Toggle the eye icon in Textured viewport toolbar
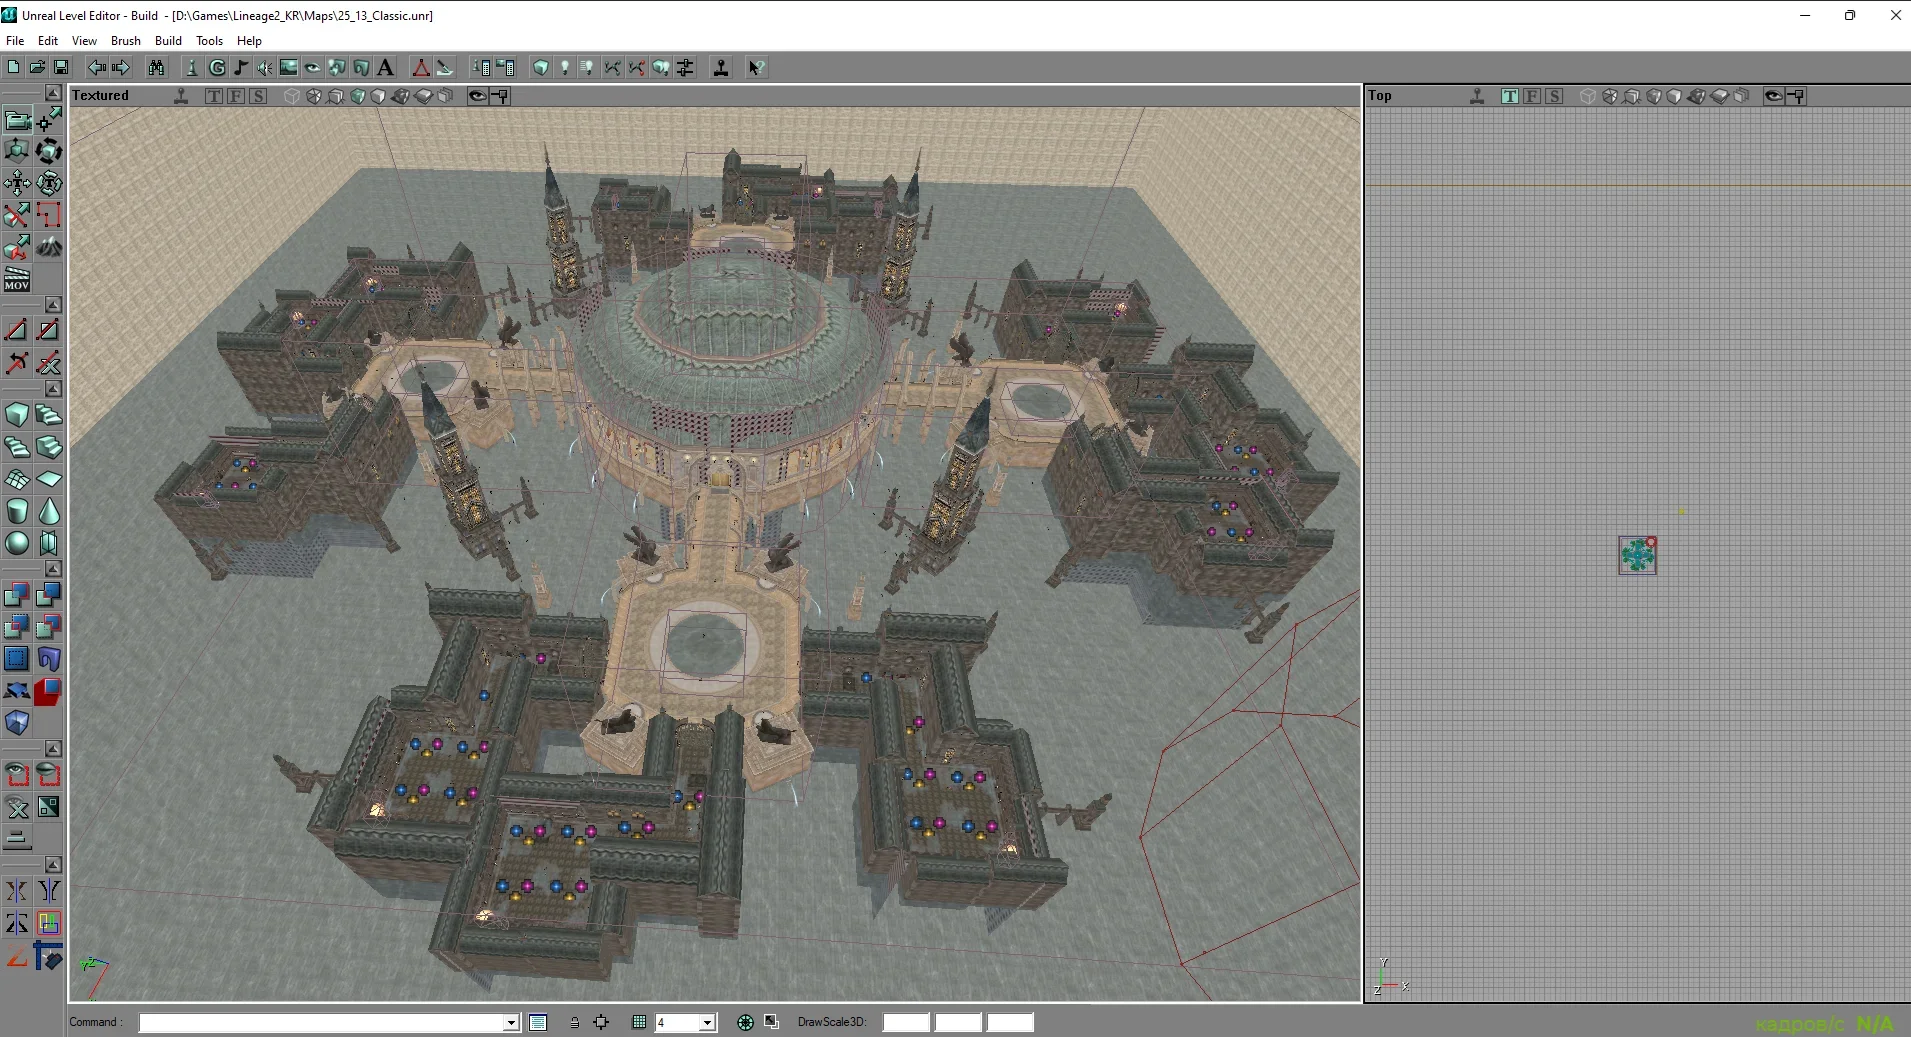 click(478, 96)
